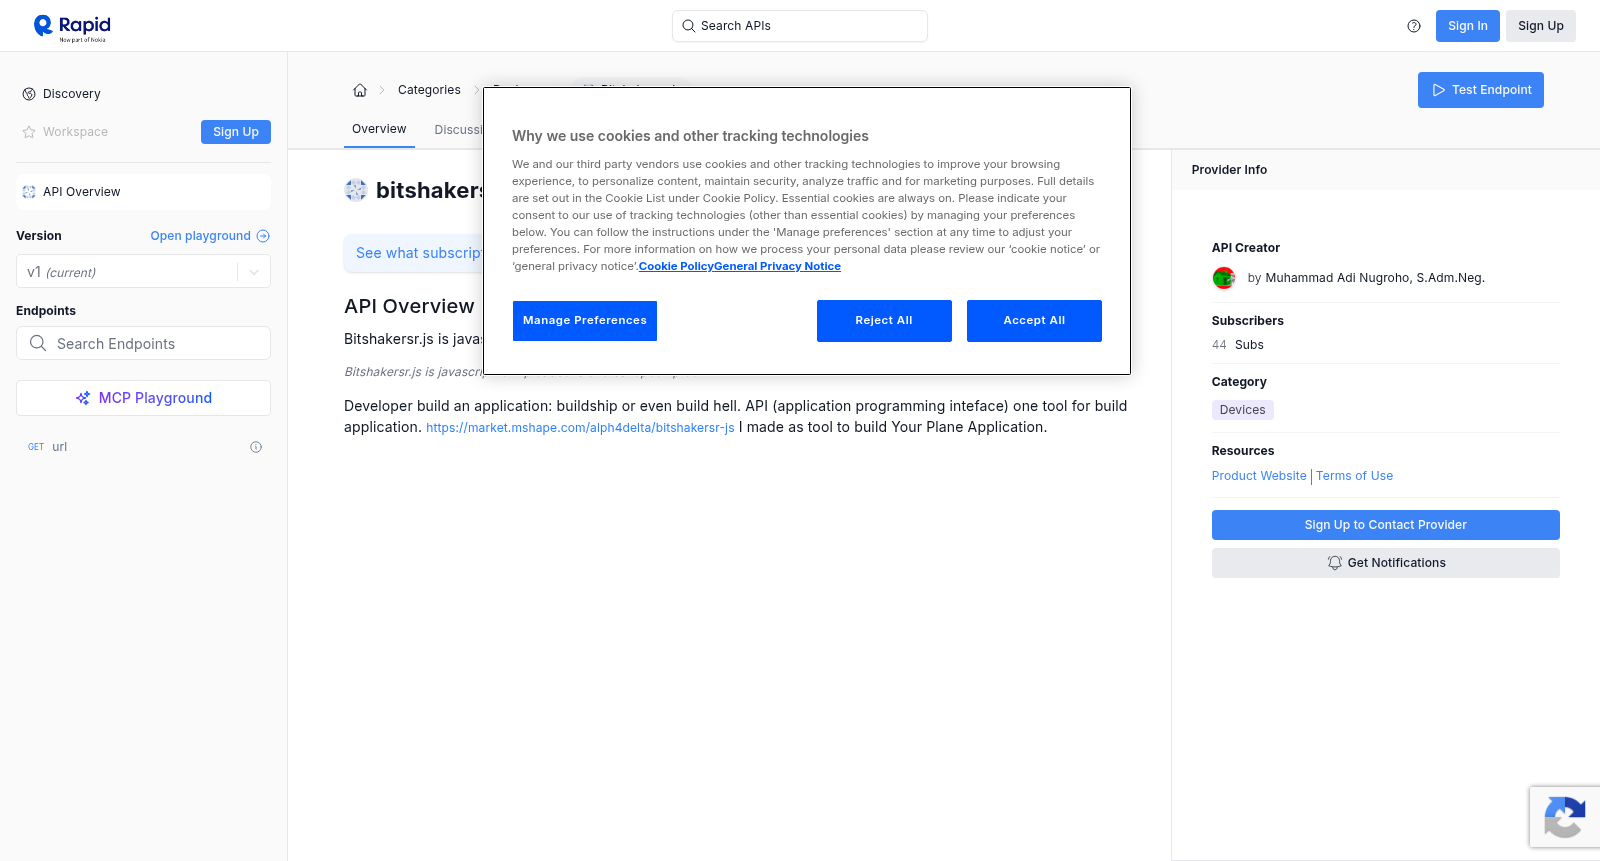Viewport: 1600px width, 861px height.
Task: Click the Rapid logo
Action: tap(72, 27)
